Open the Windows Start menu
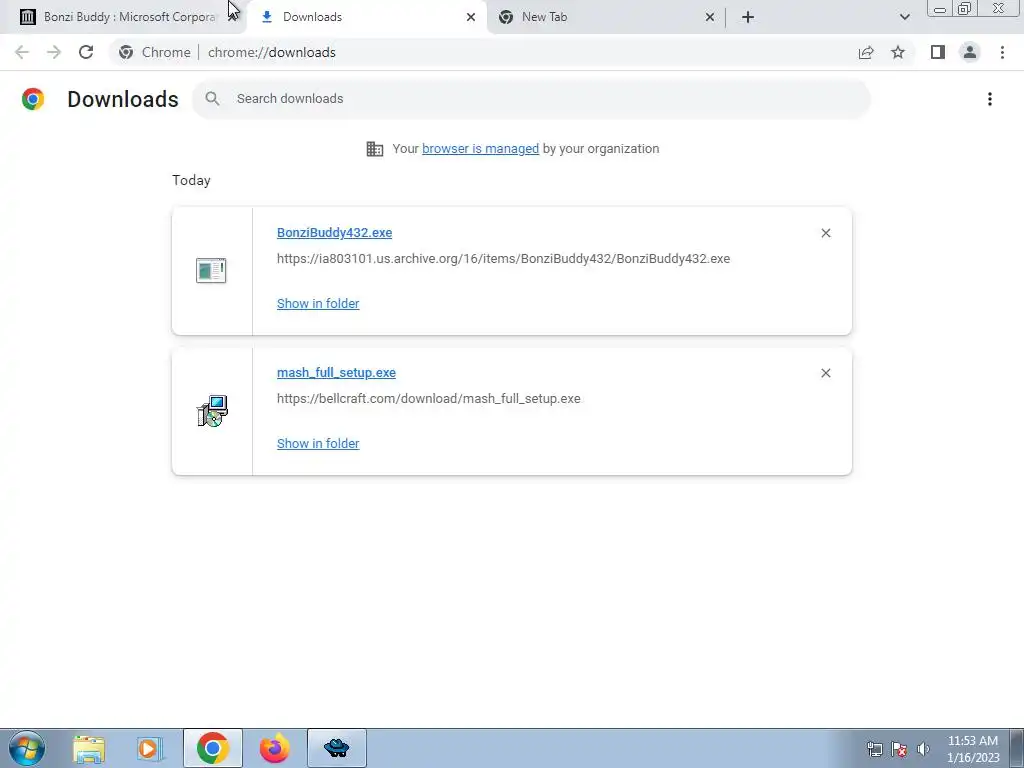The image size is (1024, 768). [x=26, y=748]
